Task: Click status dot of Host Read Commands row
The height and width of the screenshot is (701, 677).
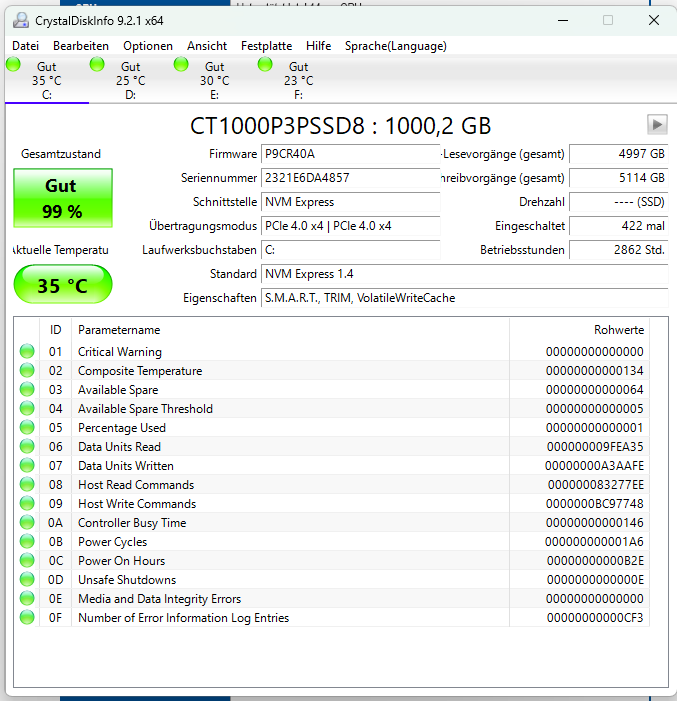Action: (27, 484)
